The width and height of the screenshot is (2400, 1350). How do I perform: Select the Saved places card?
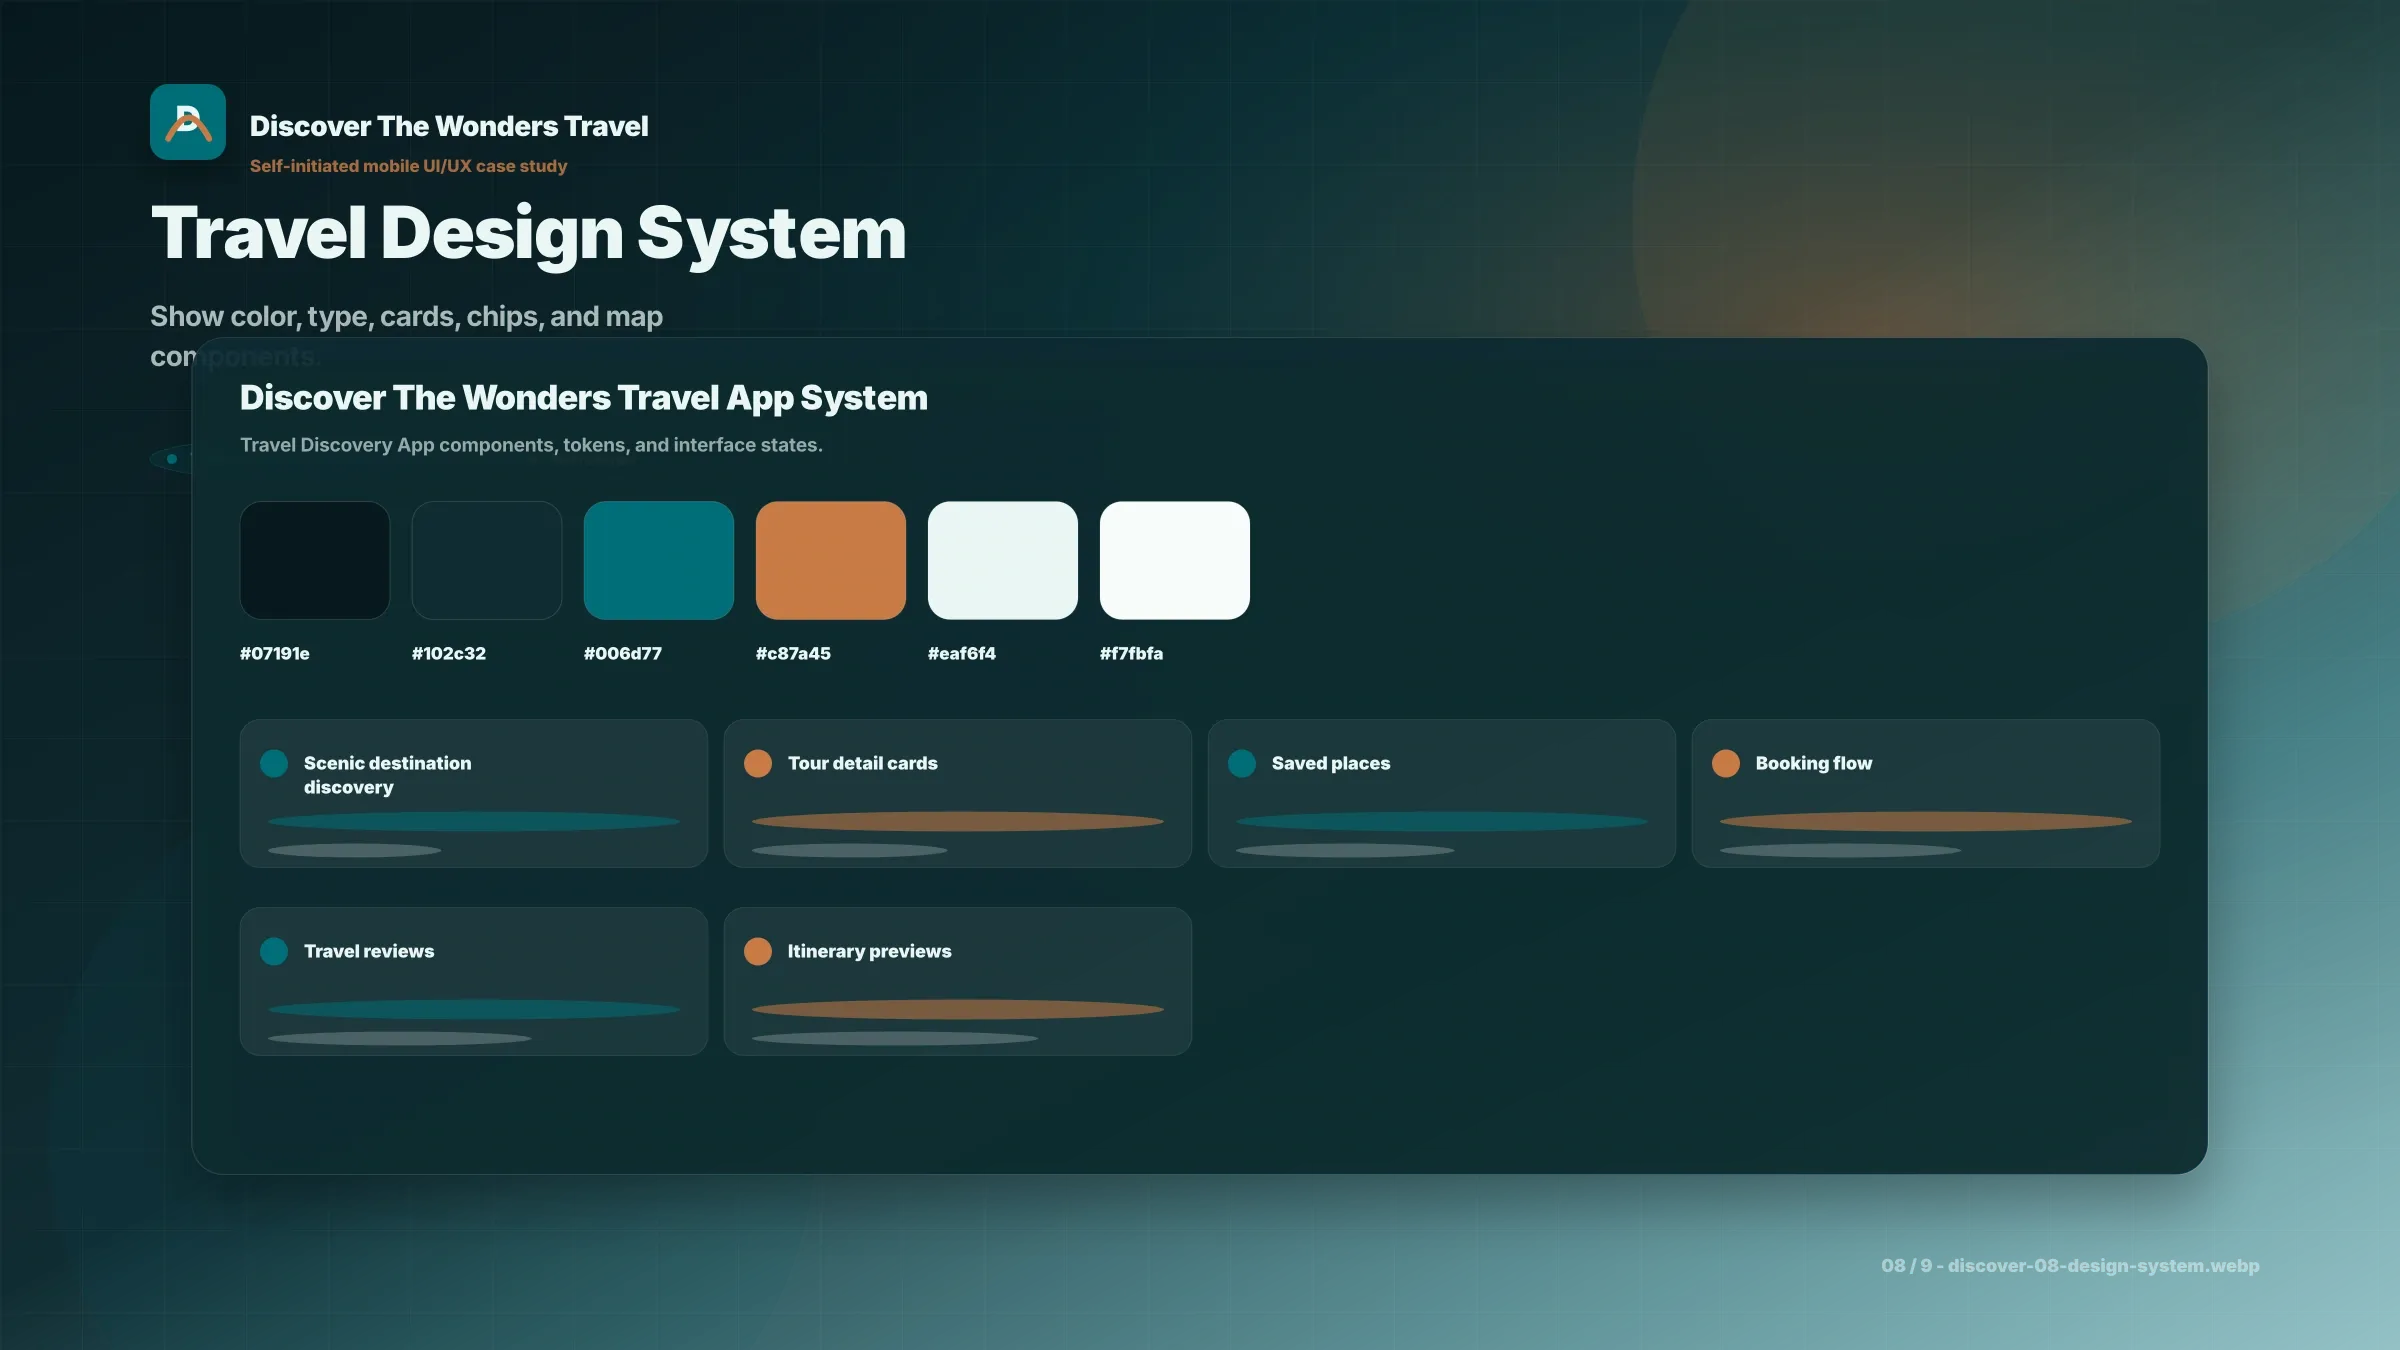coord(1442,793)
